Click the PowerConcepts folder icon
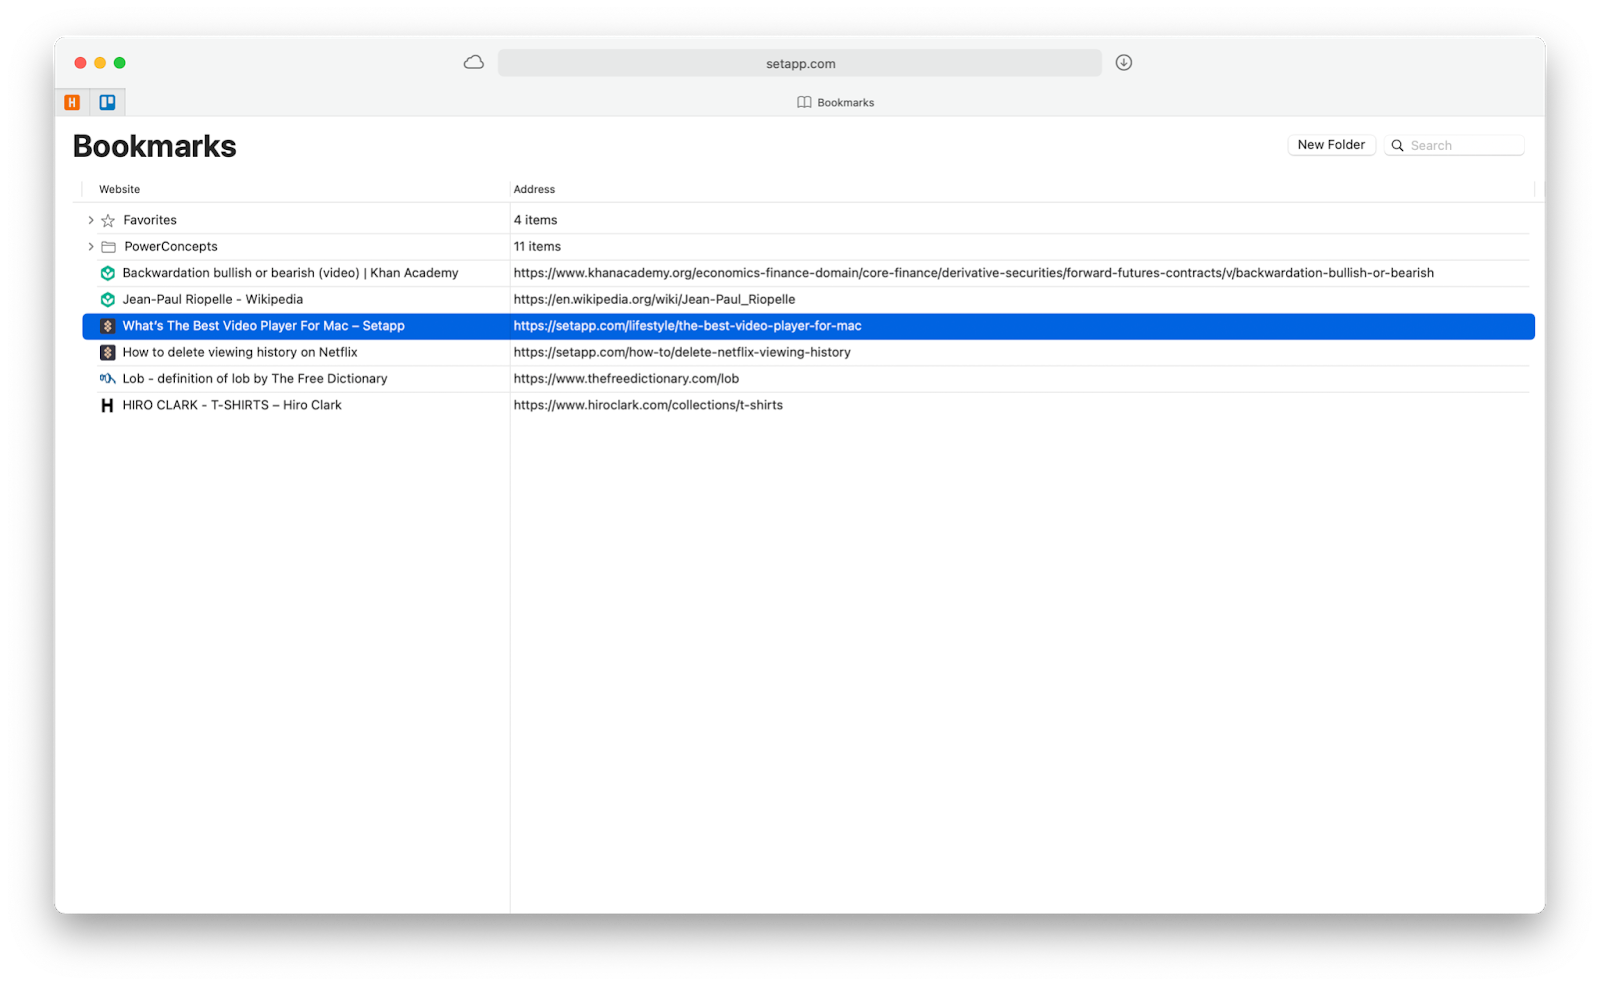This screenshot has width=1600, height=986. point(108,247)
